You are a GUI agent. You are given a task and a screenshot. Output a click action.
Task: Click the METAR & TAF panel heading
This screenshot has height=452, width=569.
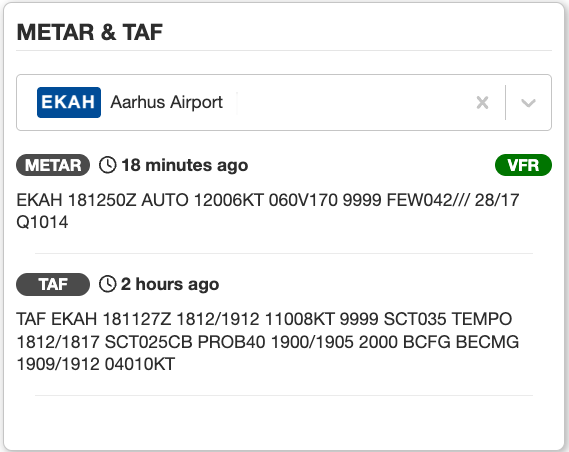(90, 32)
